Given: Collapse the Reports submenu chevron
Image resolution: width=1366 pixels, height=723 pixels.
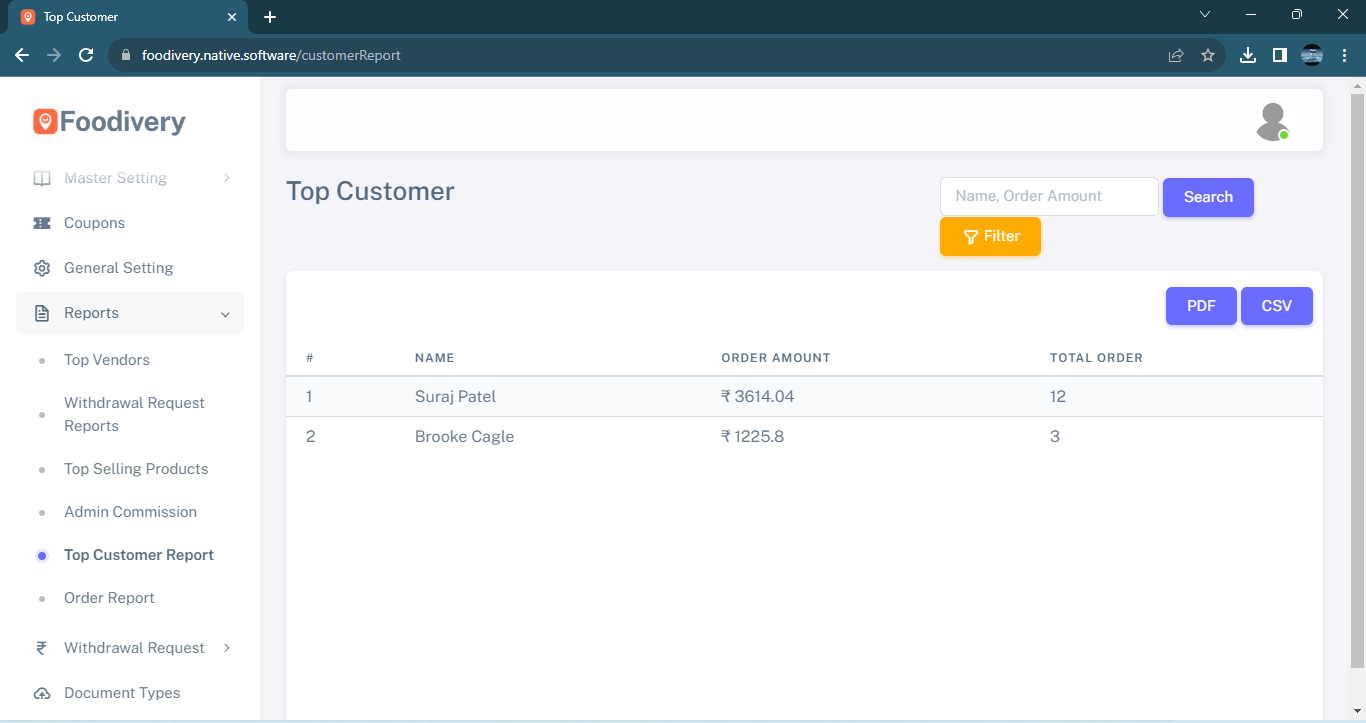Looking at the screenshot, I should pos(226,314).
